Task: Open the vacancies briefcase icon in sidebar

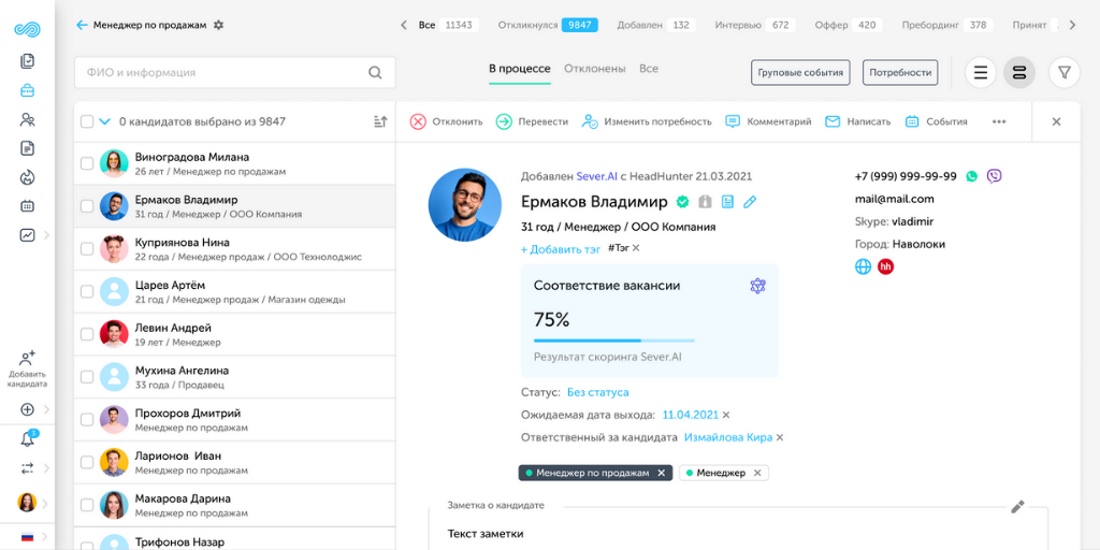Action: pyautogui.click(x=27, y=90)
